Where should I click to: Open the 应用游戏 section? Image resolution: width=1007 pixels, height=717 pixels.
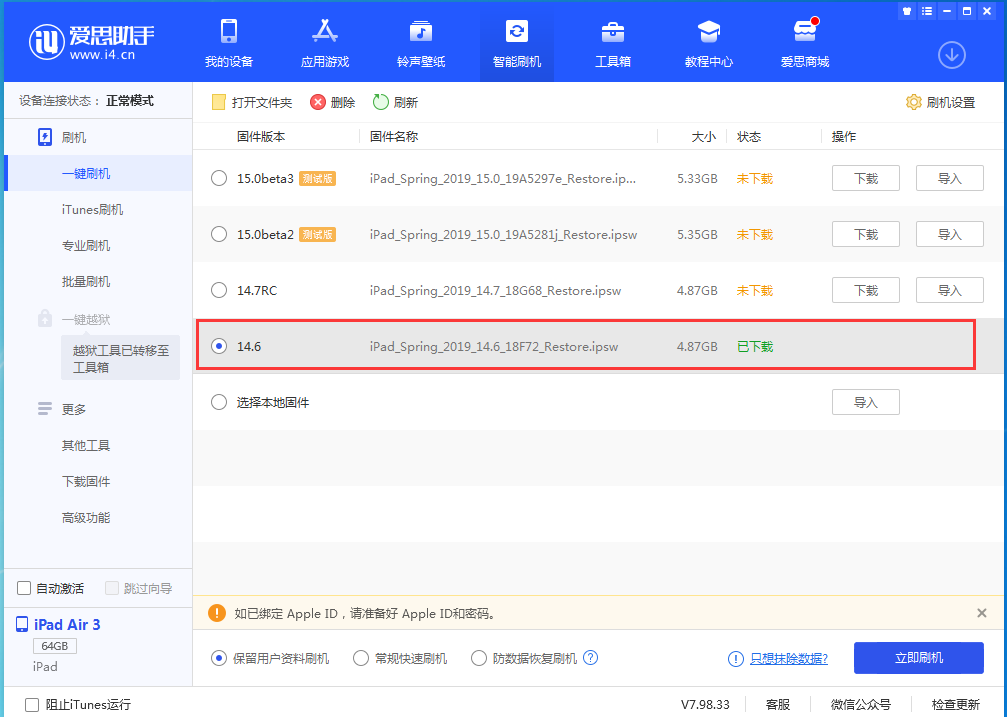coord(324,42)
